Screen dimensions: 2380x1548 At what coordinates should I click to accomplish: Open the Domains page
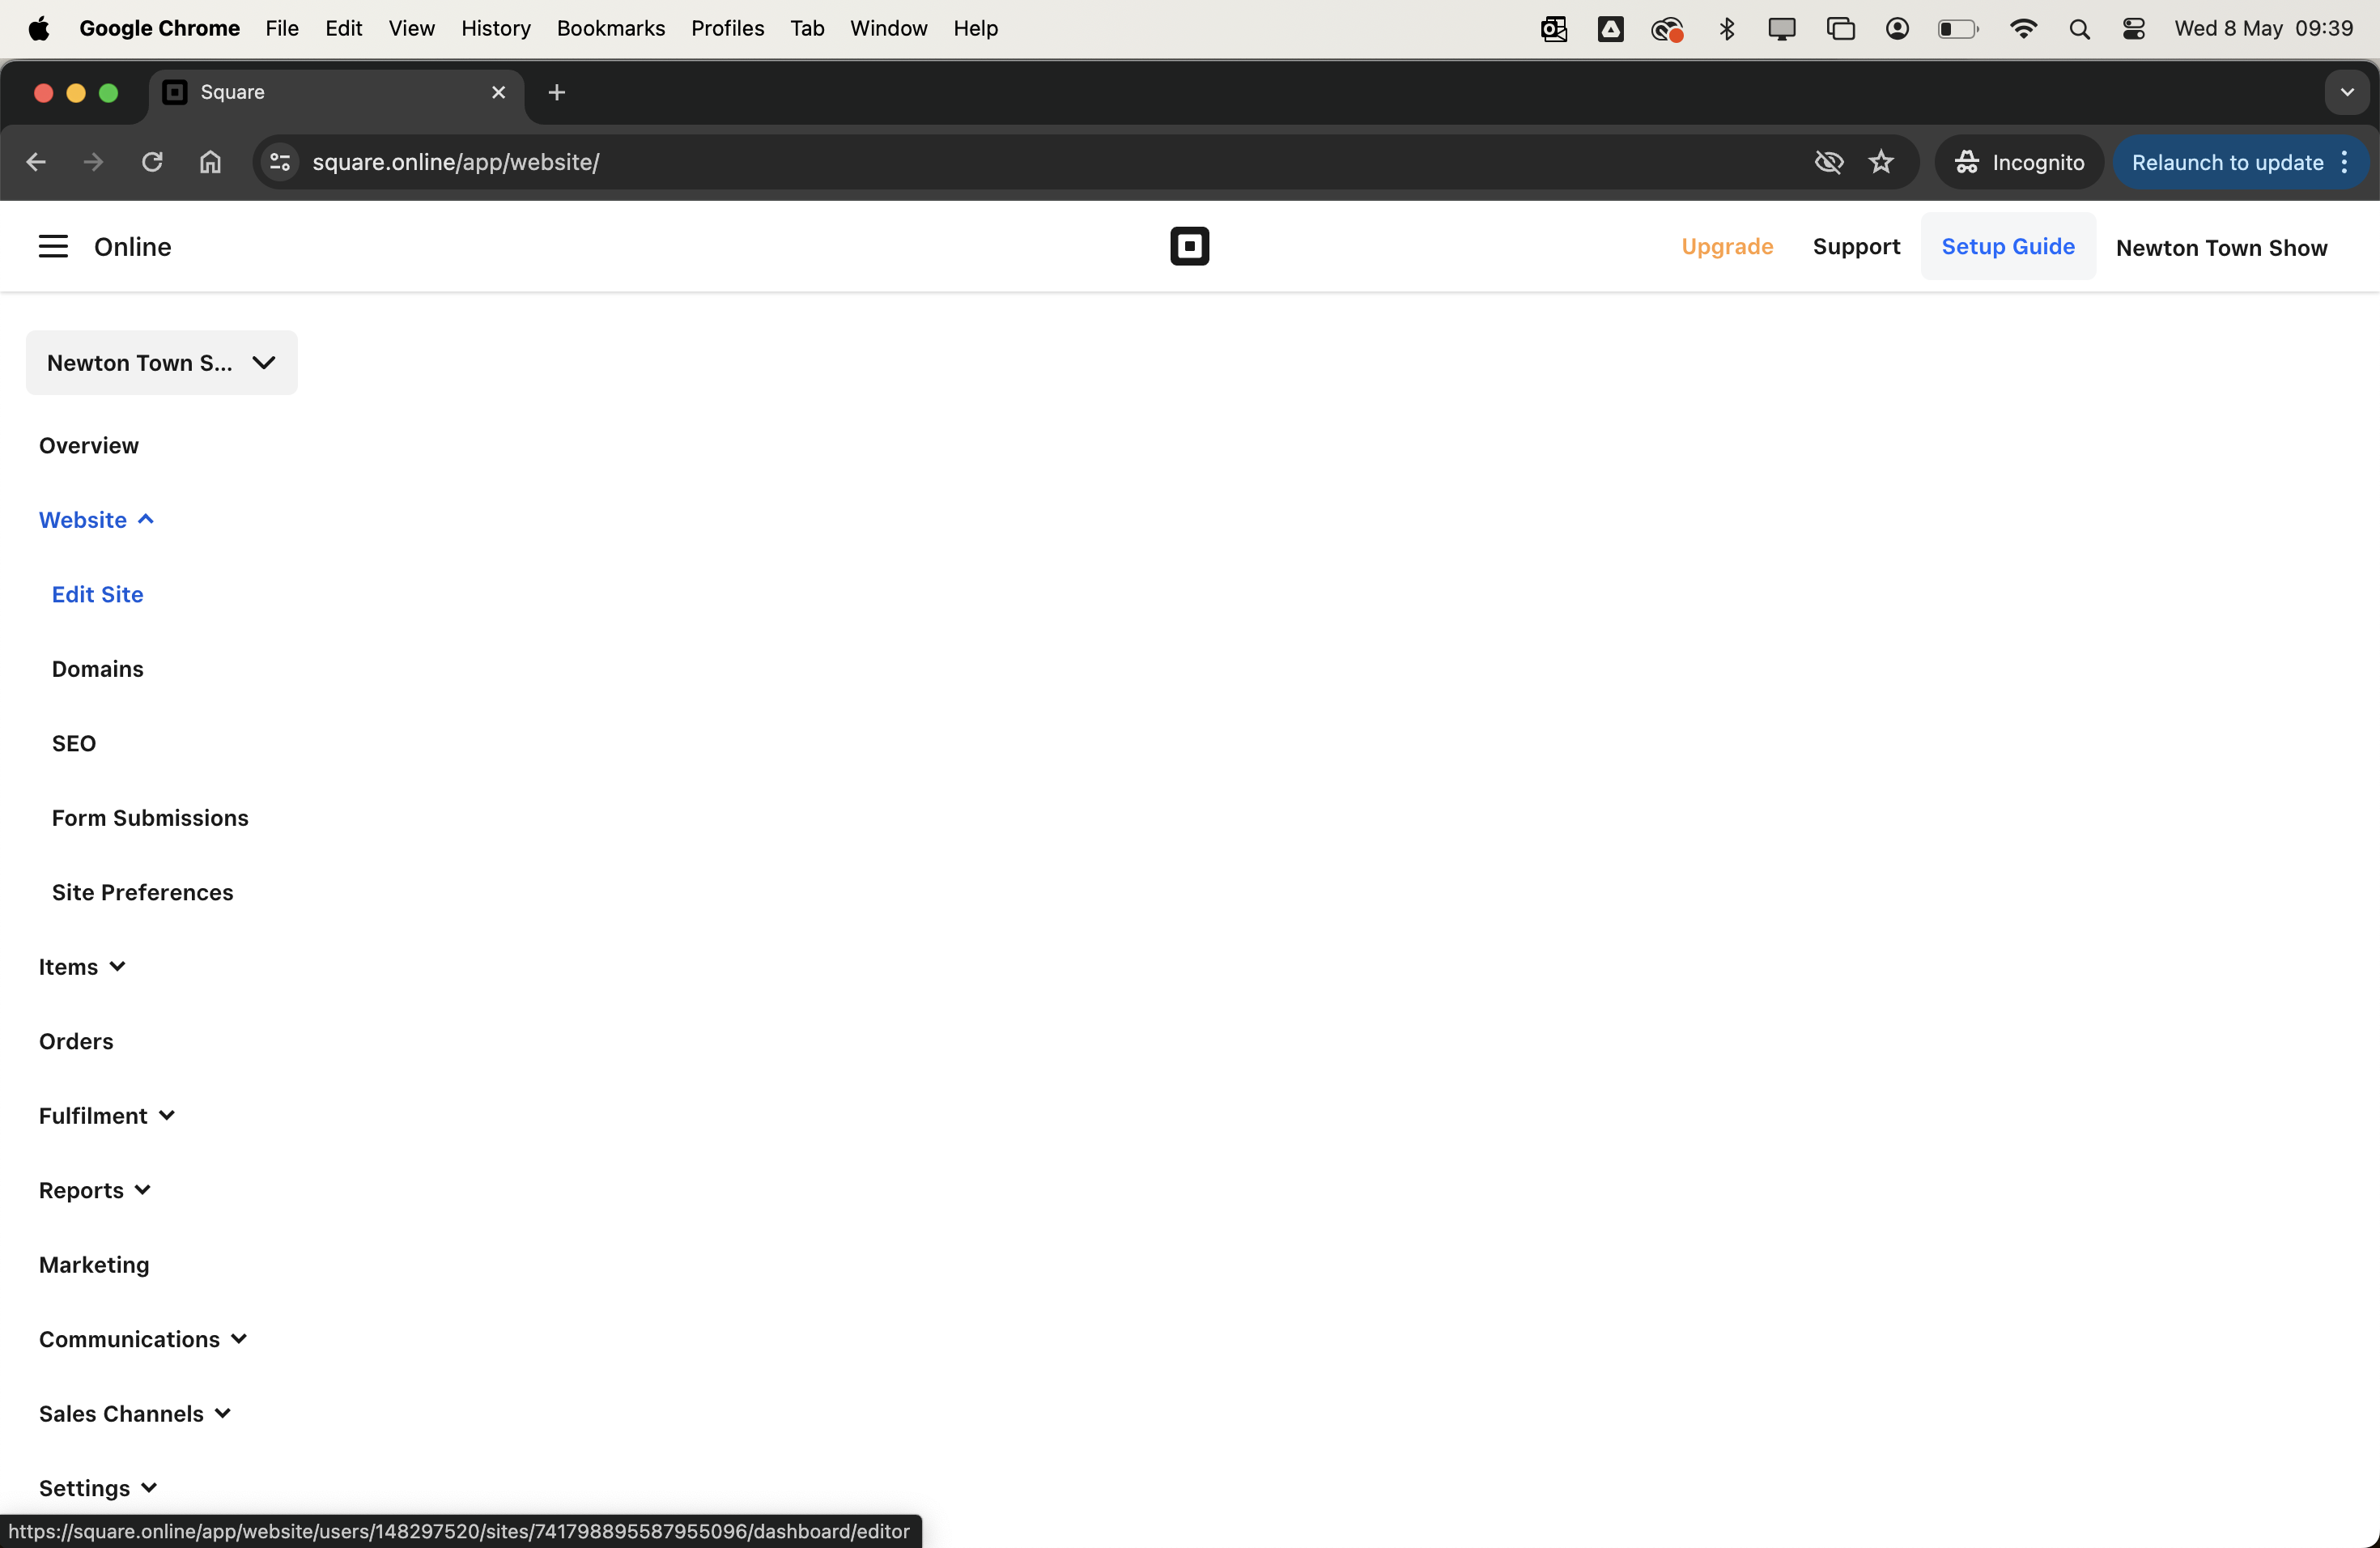click(x=97, y=669)
